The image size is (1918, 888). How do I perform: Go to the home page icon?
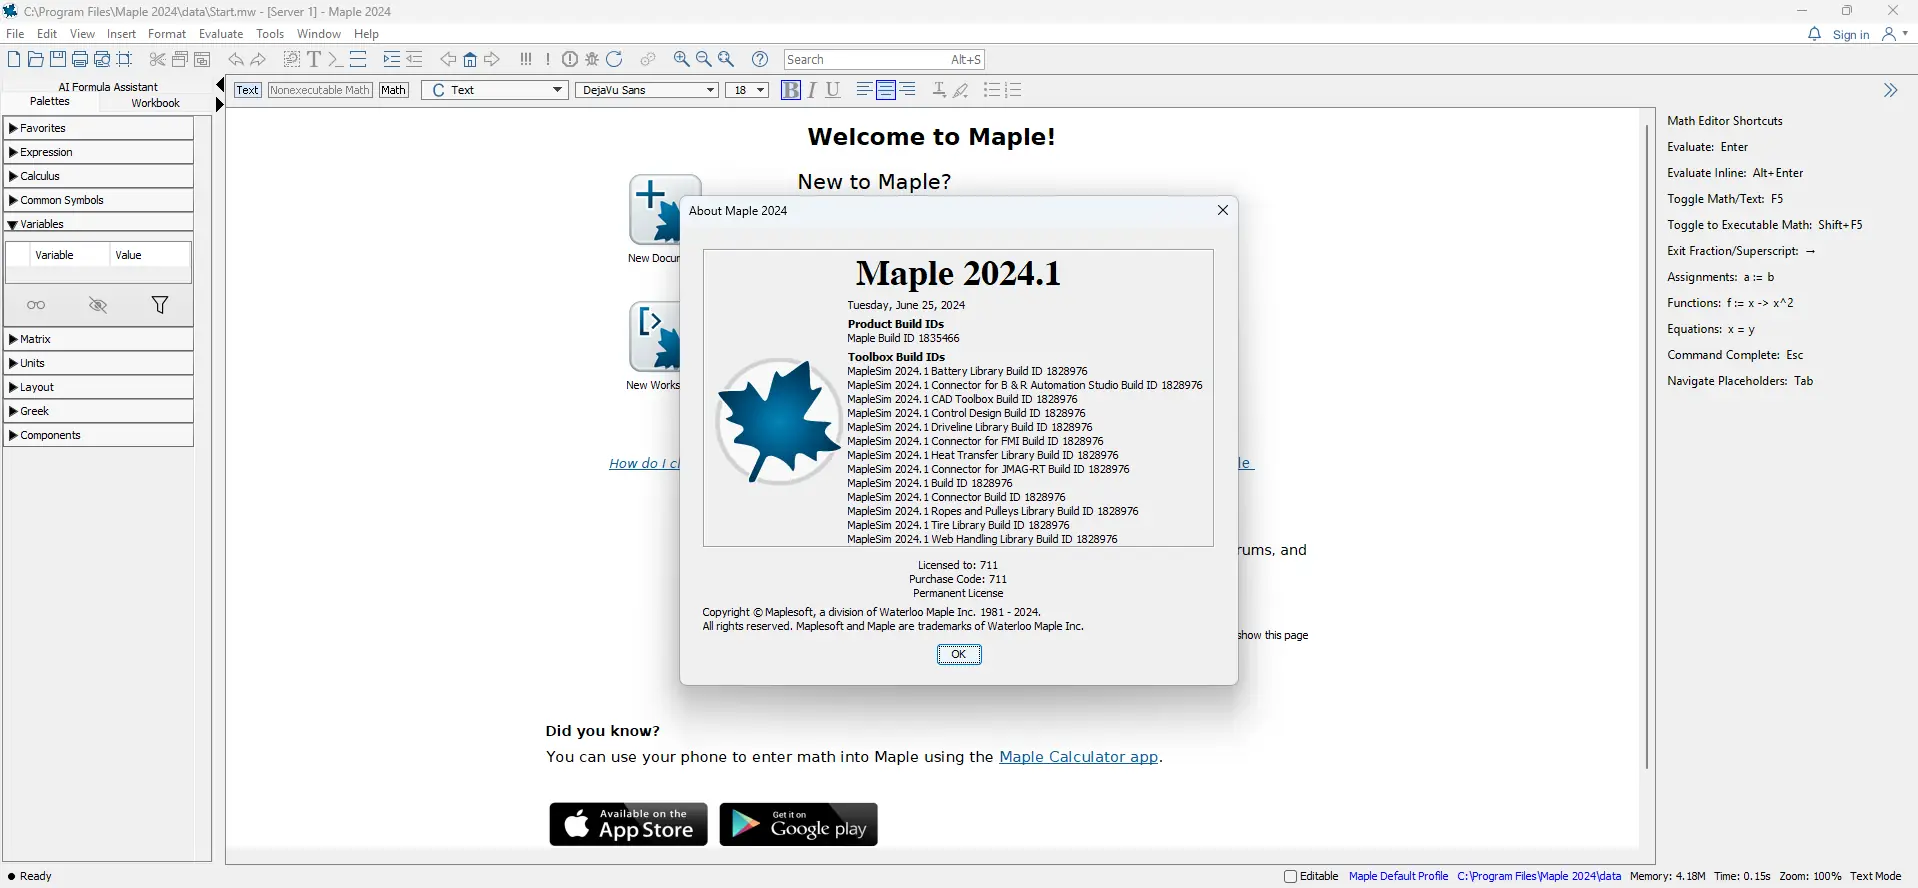click(470, 59)
